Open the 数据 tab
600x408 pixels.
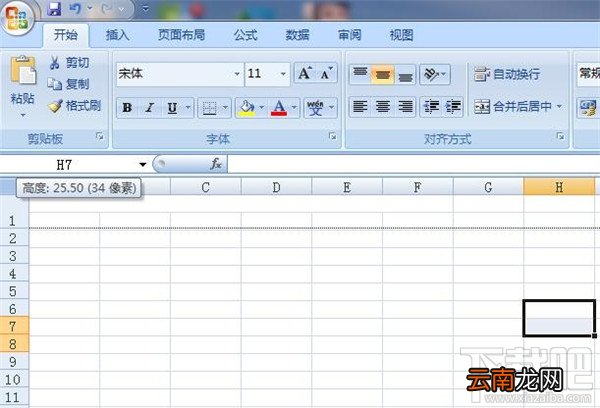click(x=297, y=35)
